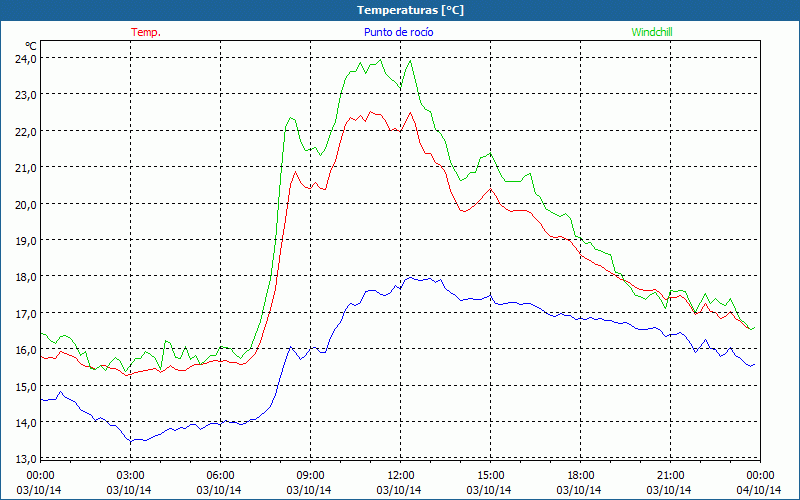The image size is (800, 500).
Task: Click the 15:00 time axis label
Action: [490, 476]
